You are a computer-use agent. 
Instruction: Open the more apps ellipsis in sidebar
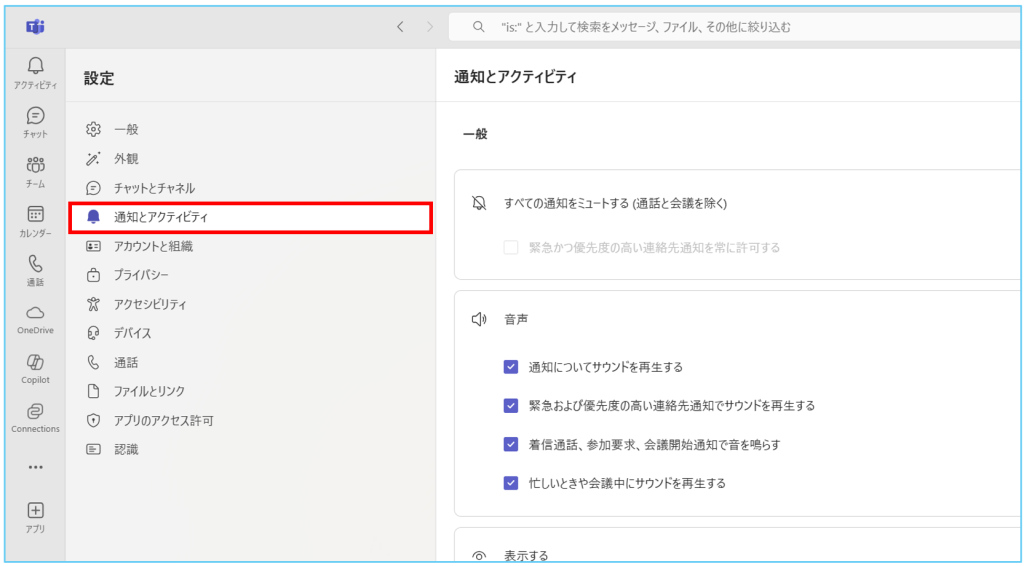[35, 467]
